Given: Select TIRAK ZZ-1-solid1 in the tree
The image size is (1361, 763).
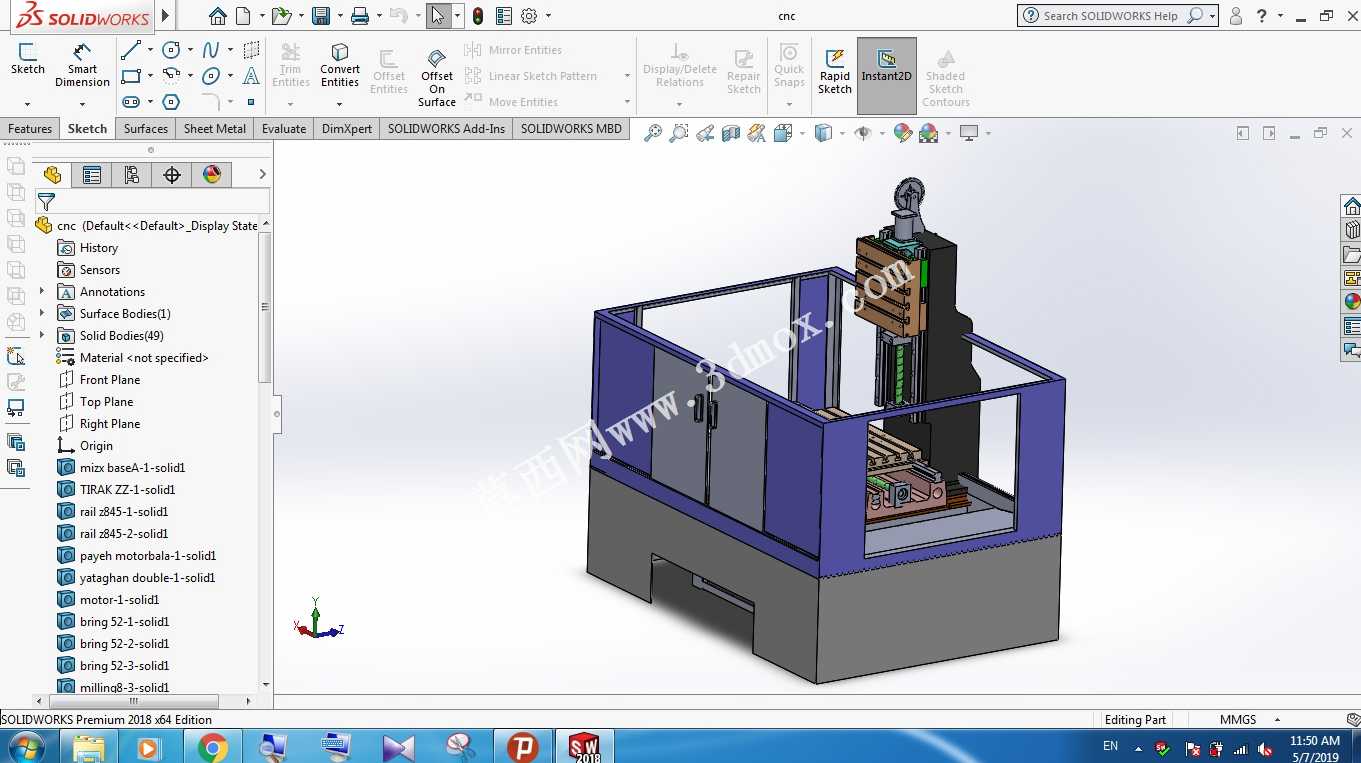Looking at the screenshot, I should click(127, 490).
